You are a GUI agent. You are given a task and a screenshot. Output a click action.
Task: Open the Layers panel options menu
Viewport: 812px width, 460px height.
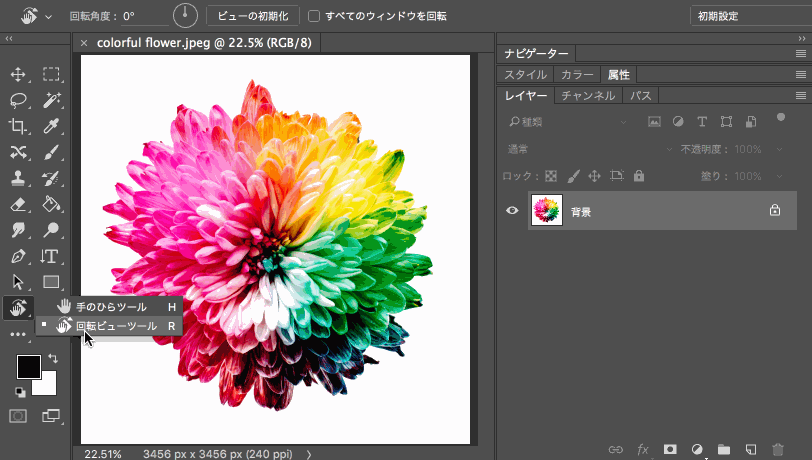[800, 96]
